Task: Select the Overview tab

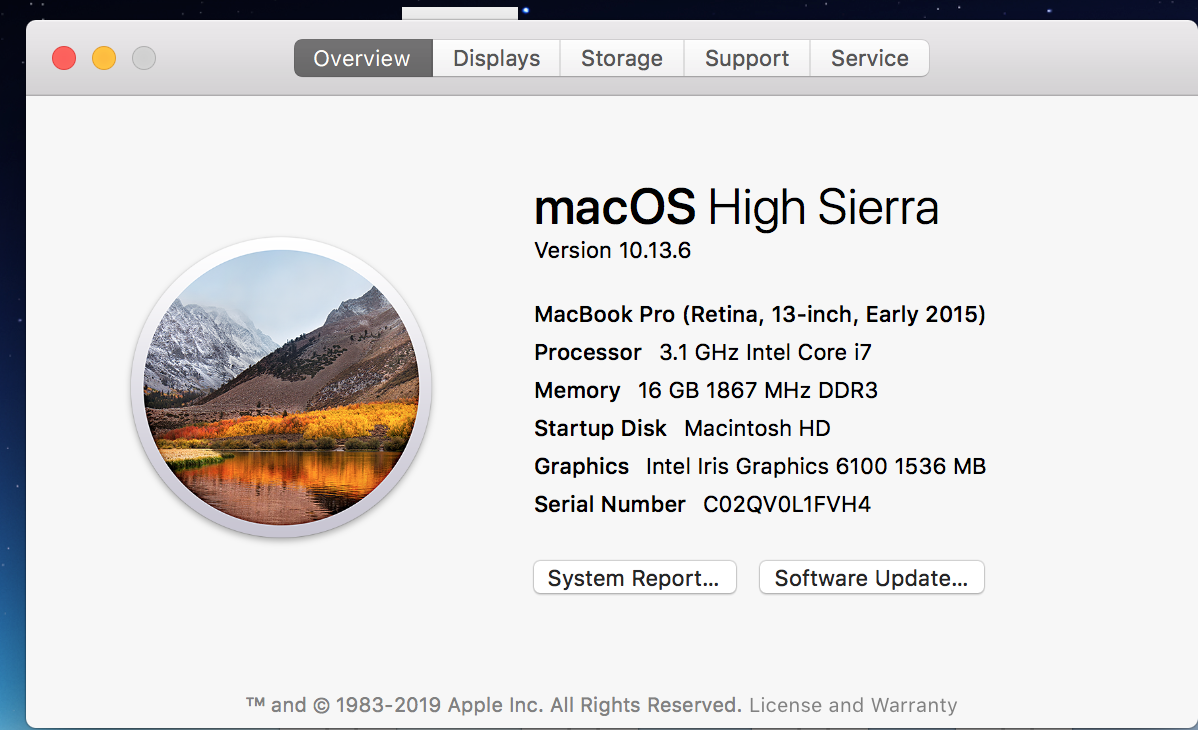Action: (x=362, y=58)
